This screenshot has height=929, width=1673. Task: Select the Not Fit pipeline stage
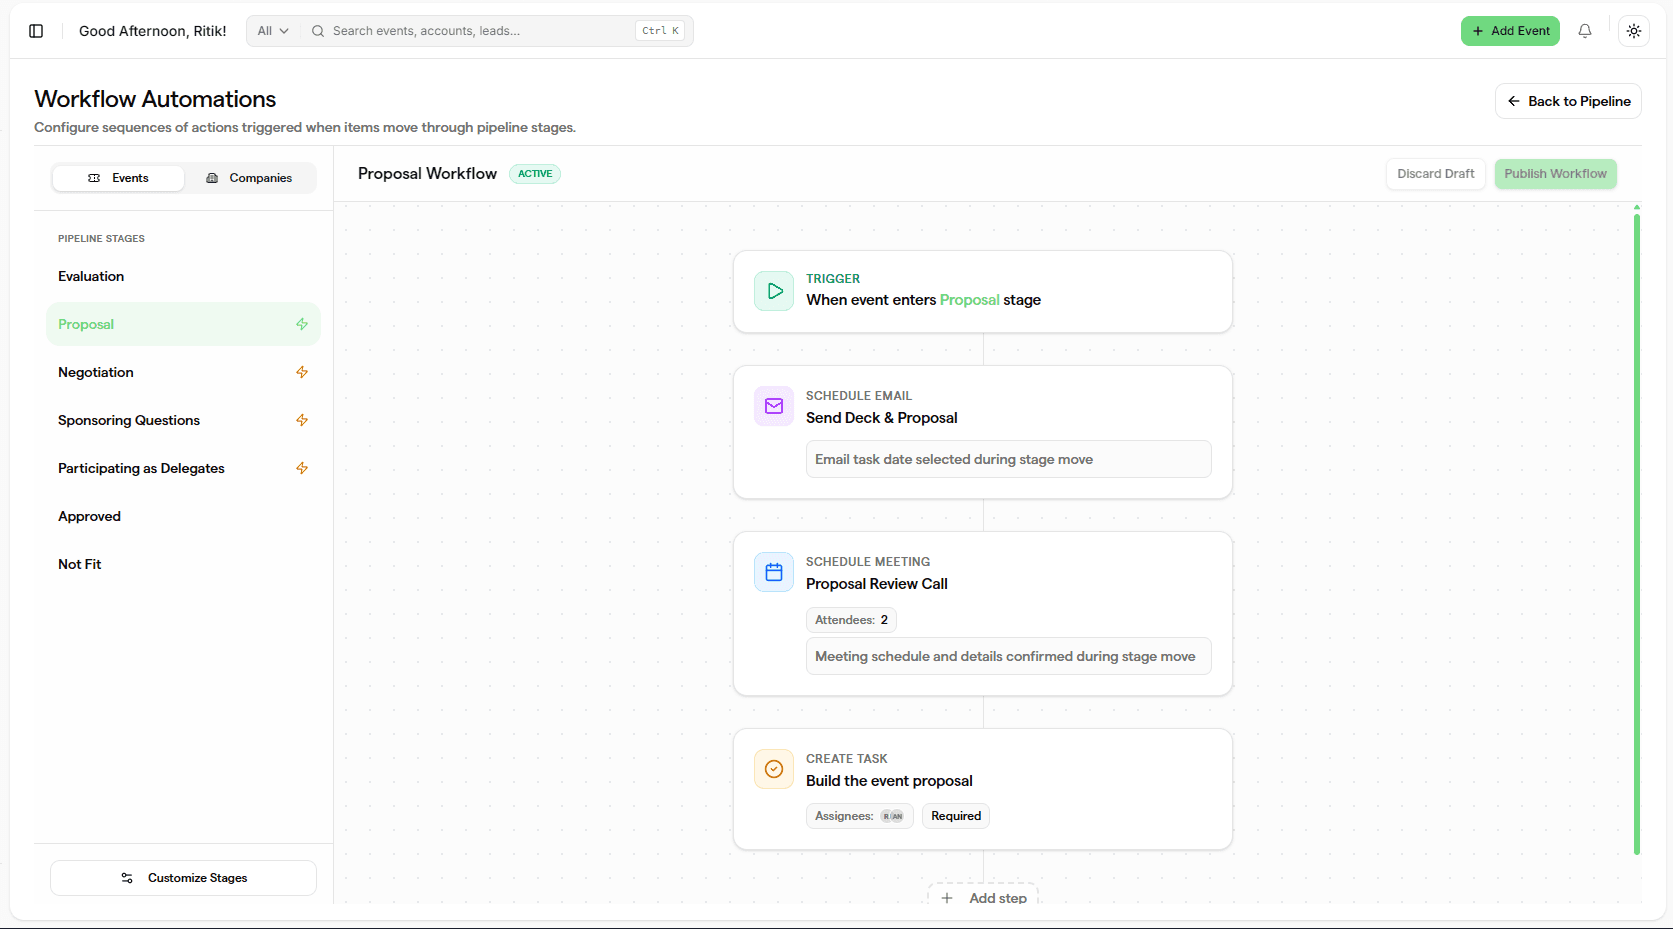(x=183, y=564)
